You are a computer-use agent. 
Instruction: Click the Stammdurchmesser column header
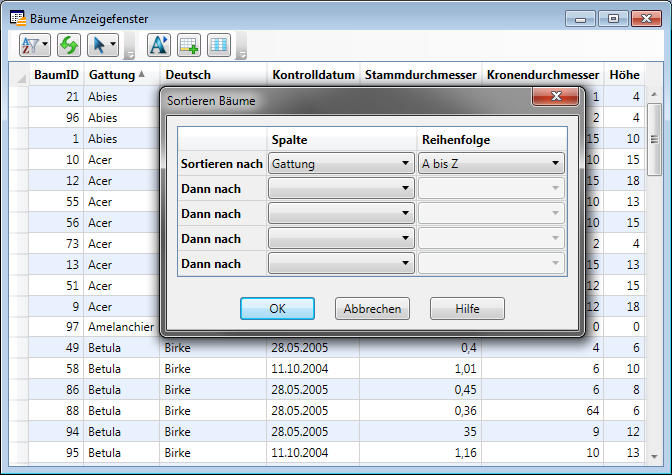(x=420, y=75)
